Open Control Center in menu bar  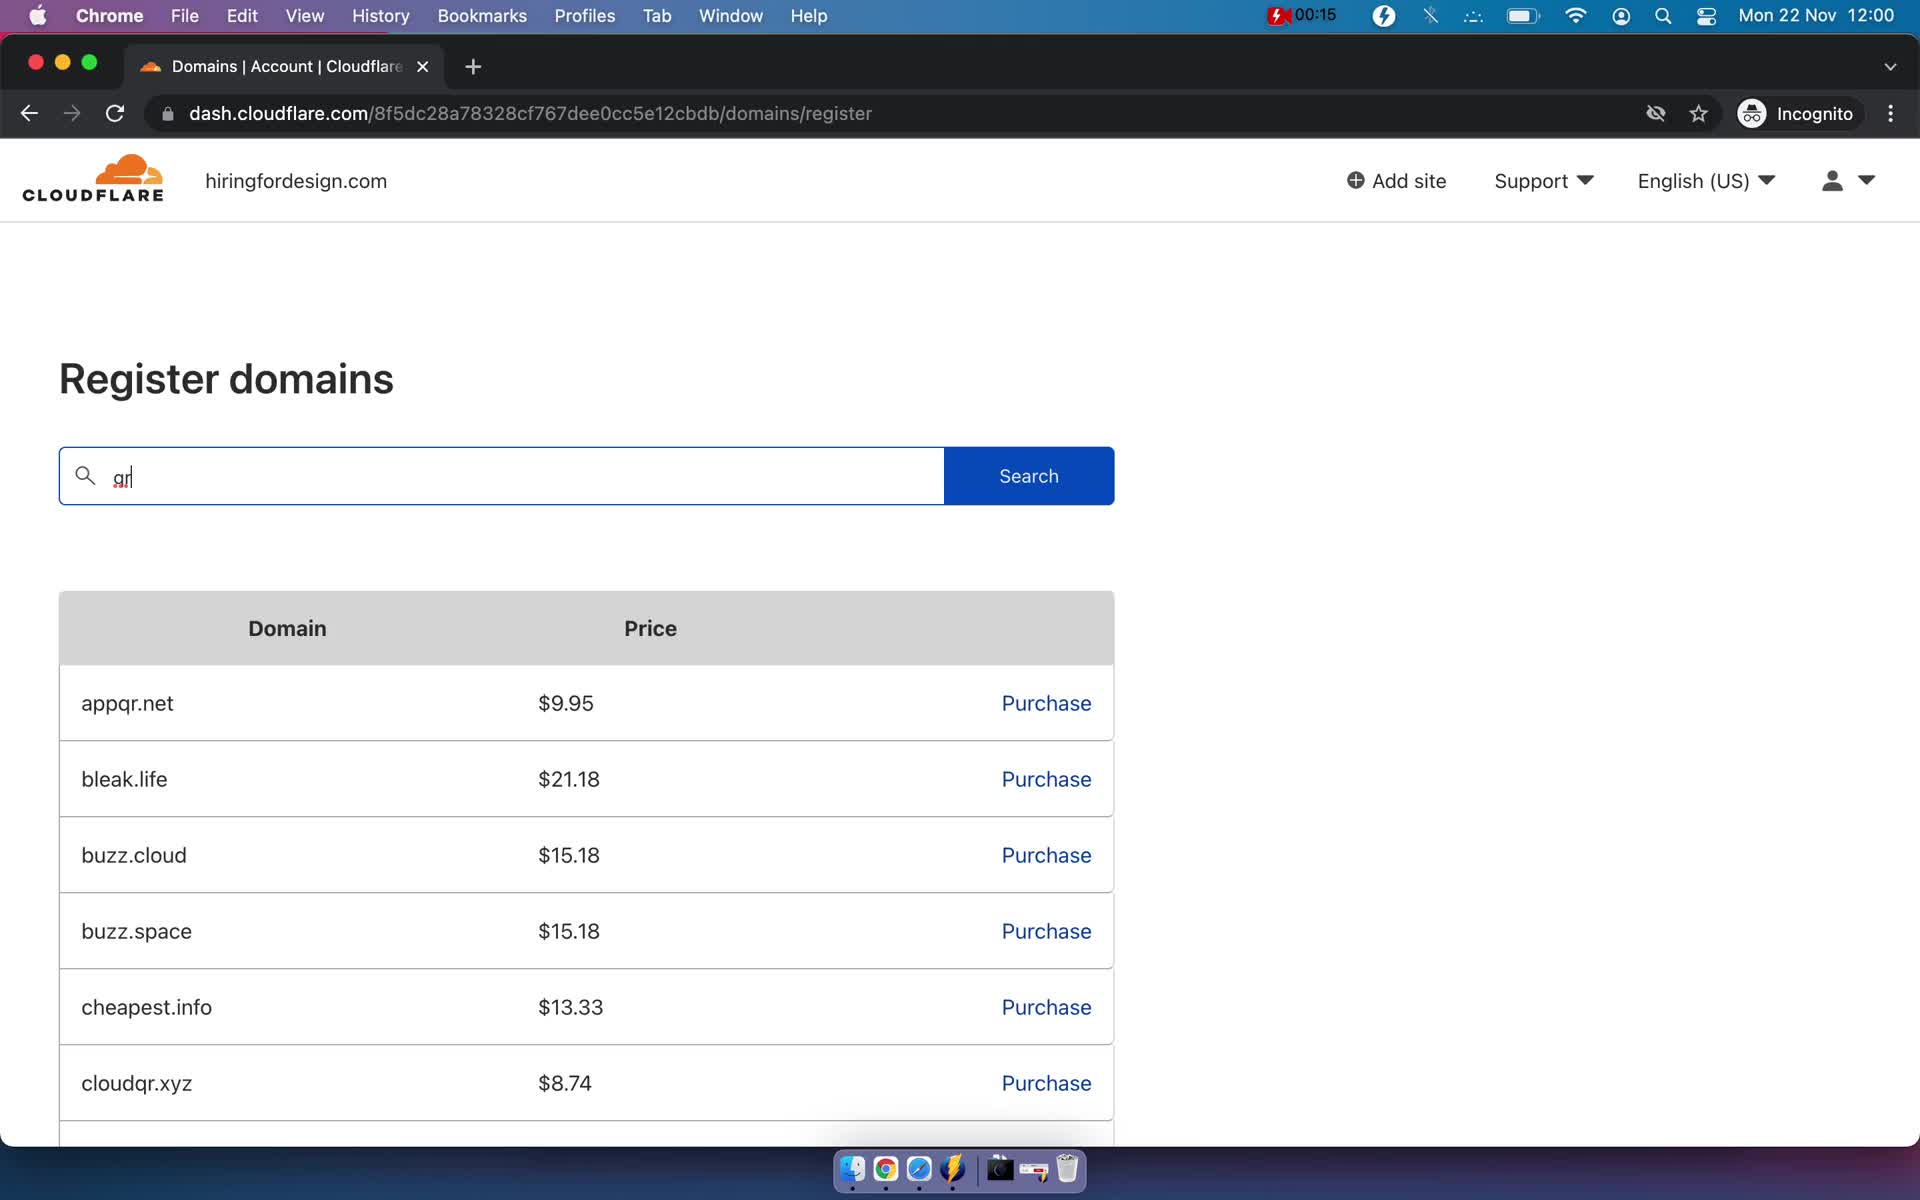[x=1706, y=15]
